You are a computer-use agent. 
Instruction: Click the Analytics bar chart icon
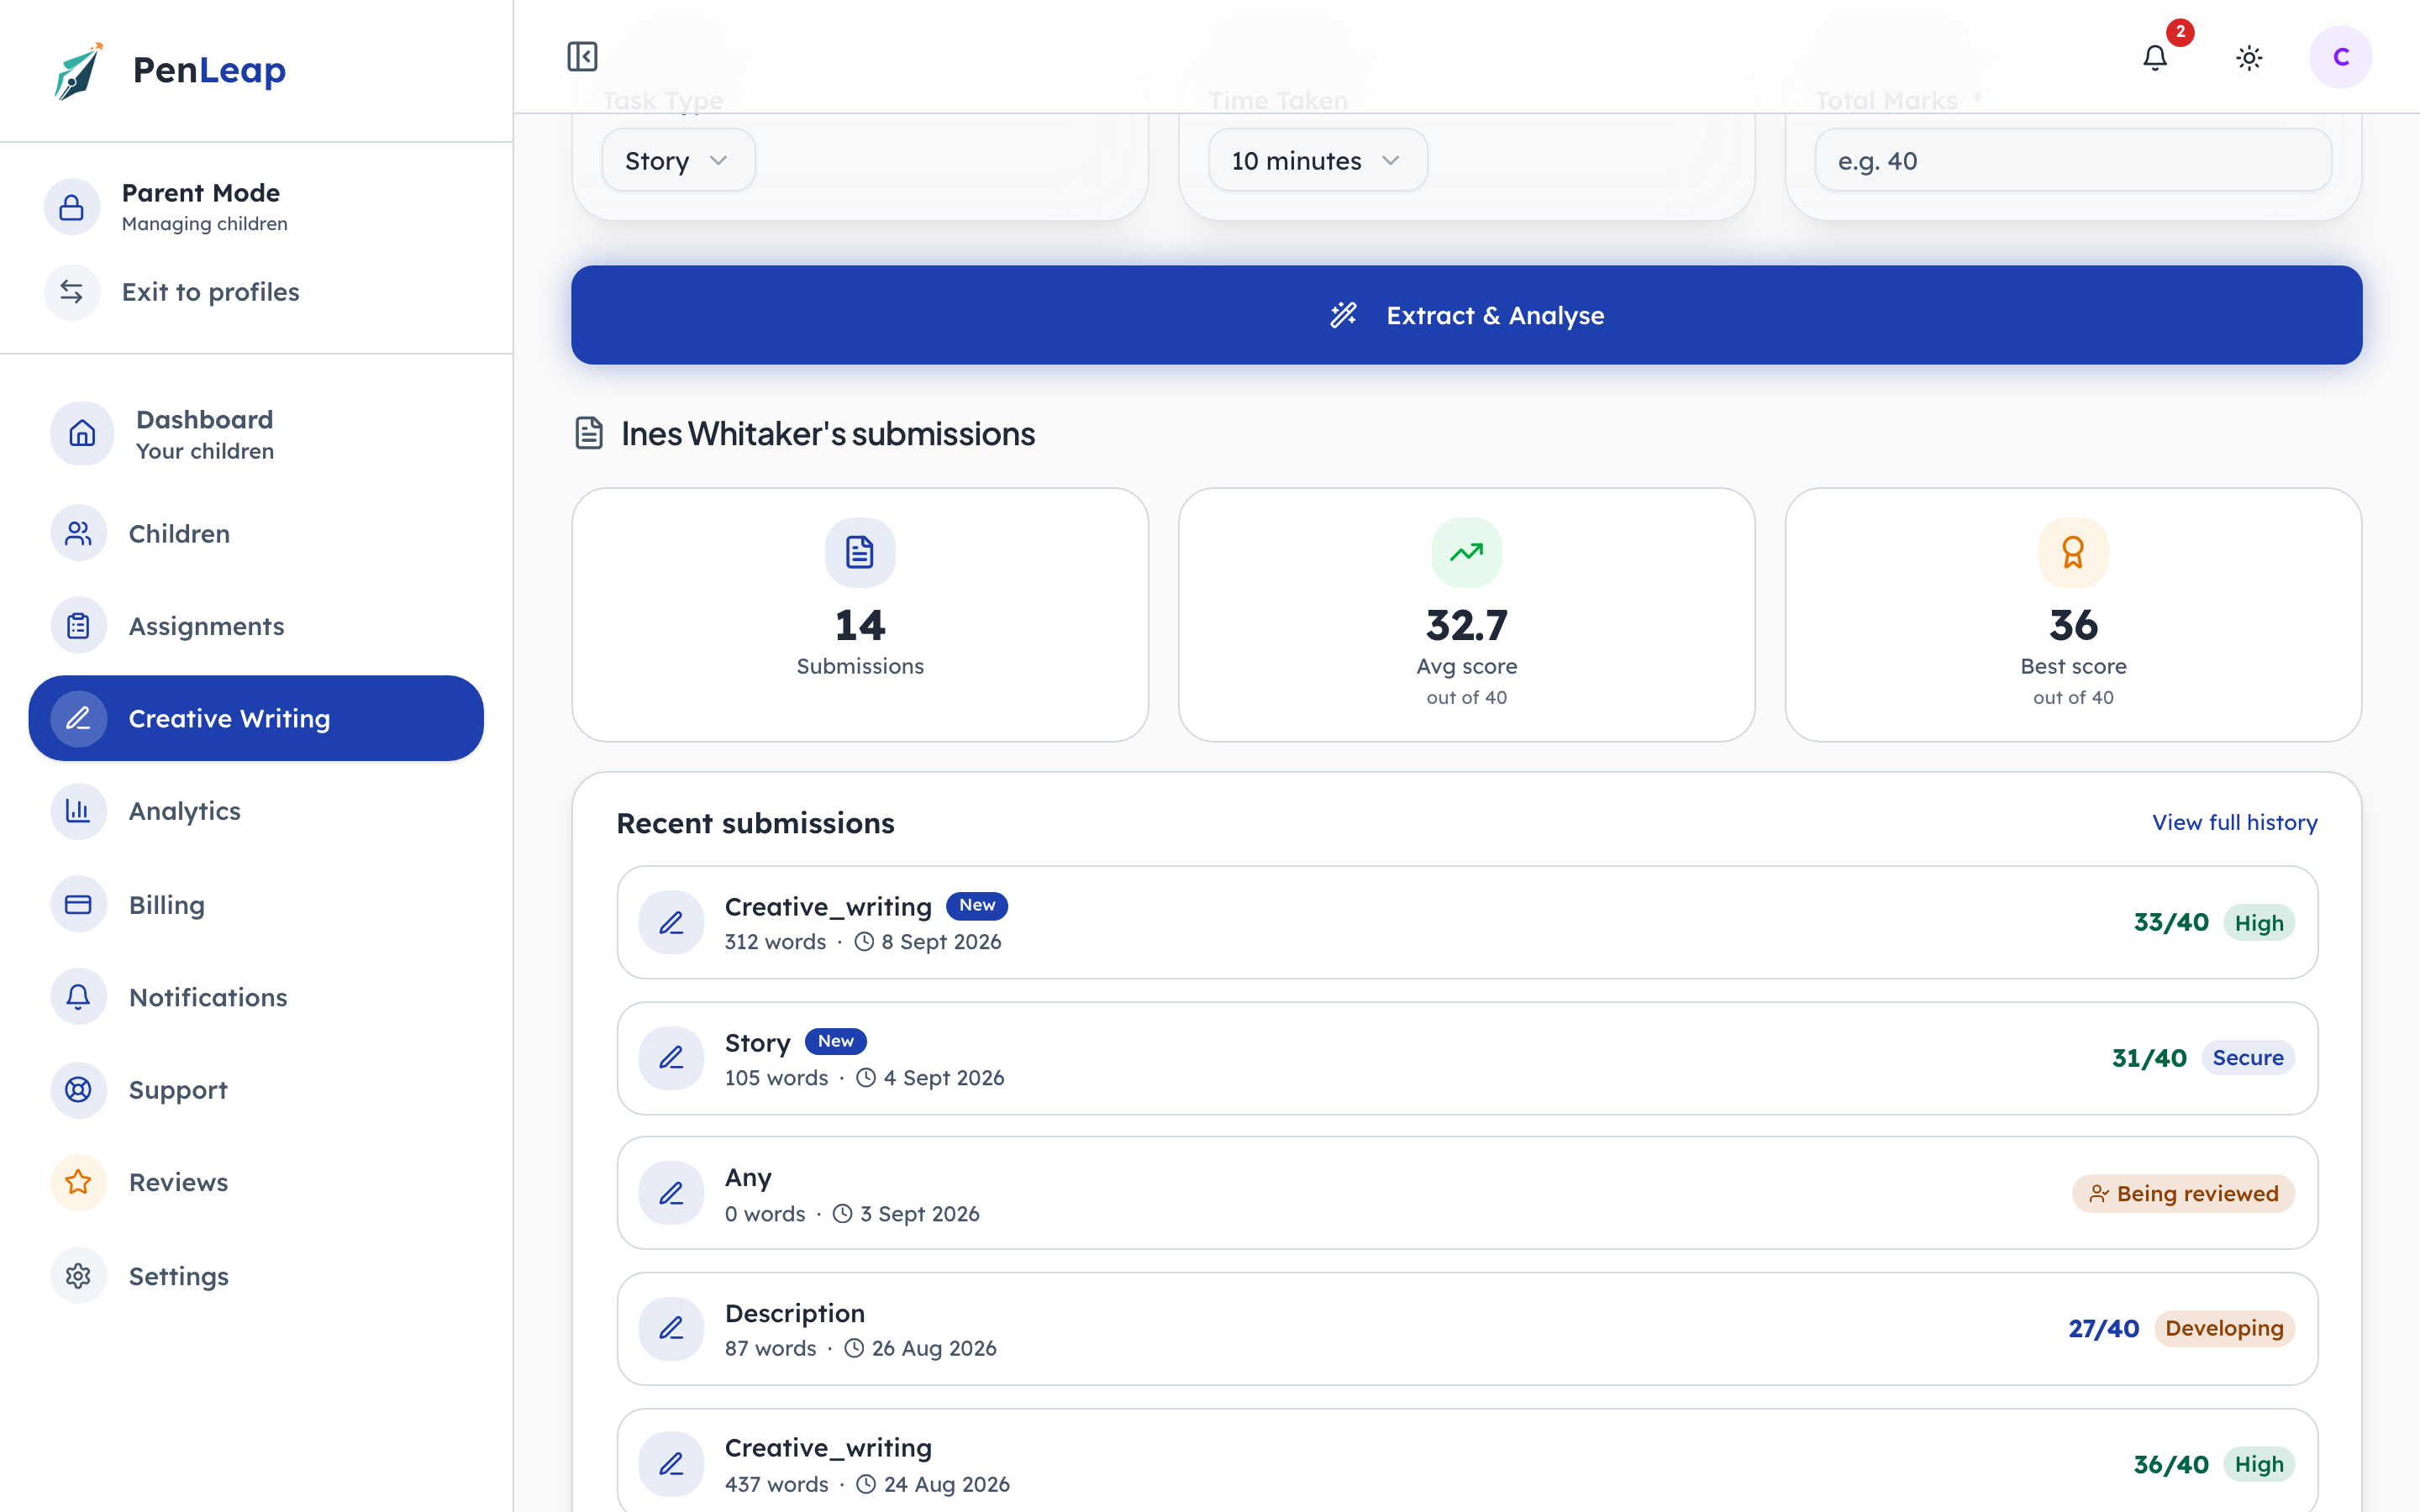79,811
